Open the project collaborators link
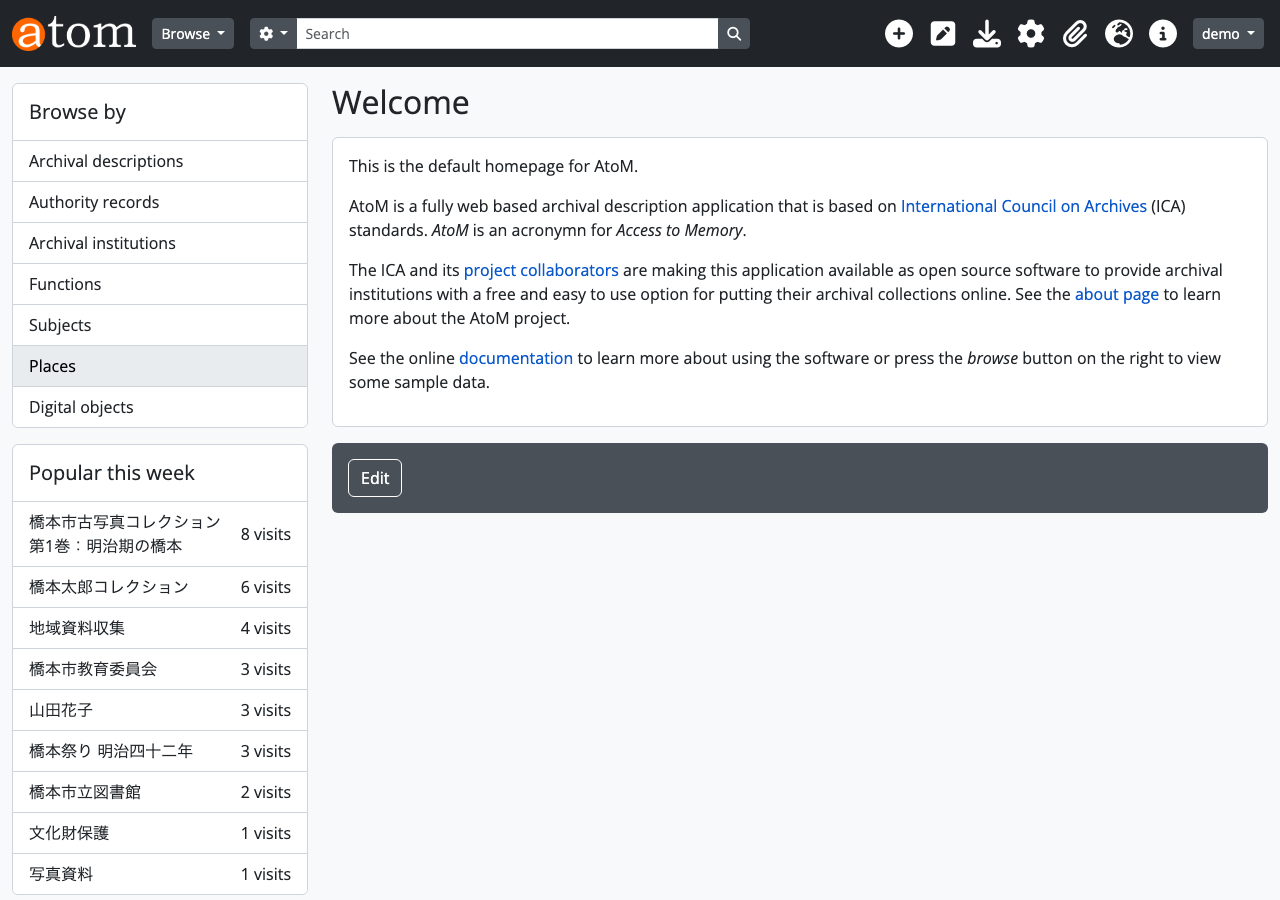 pos(541,270)
